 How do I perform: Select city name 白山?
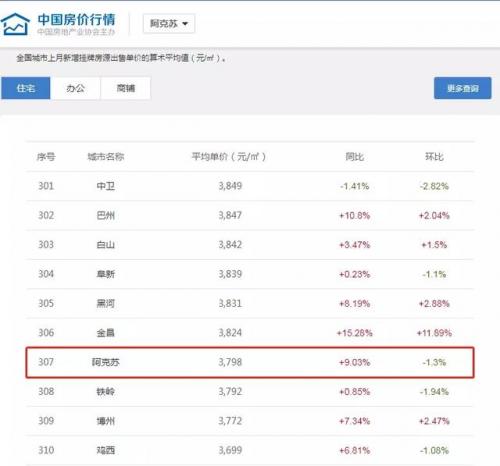[106, 245]
